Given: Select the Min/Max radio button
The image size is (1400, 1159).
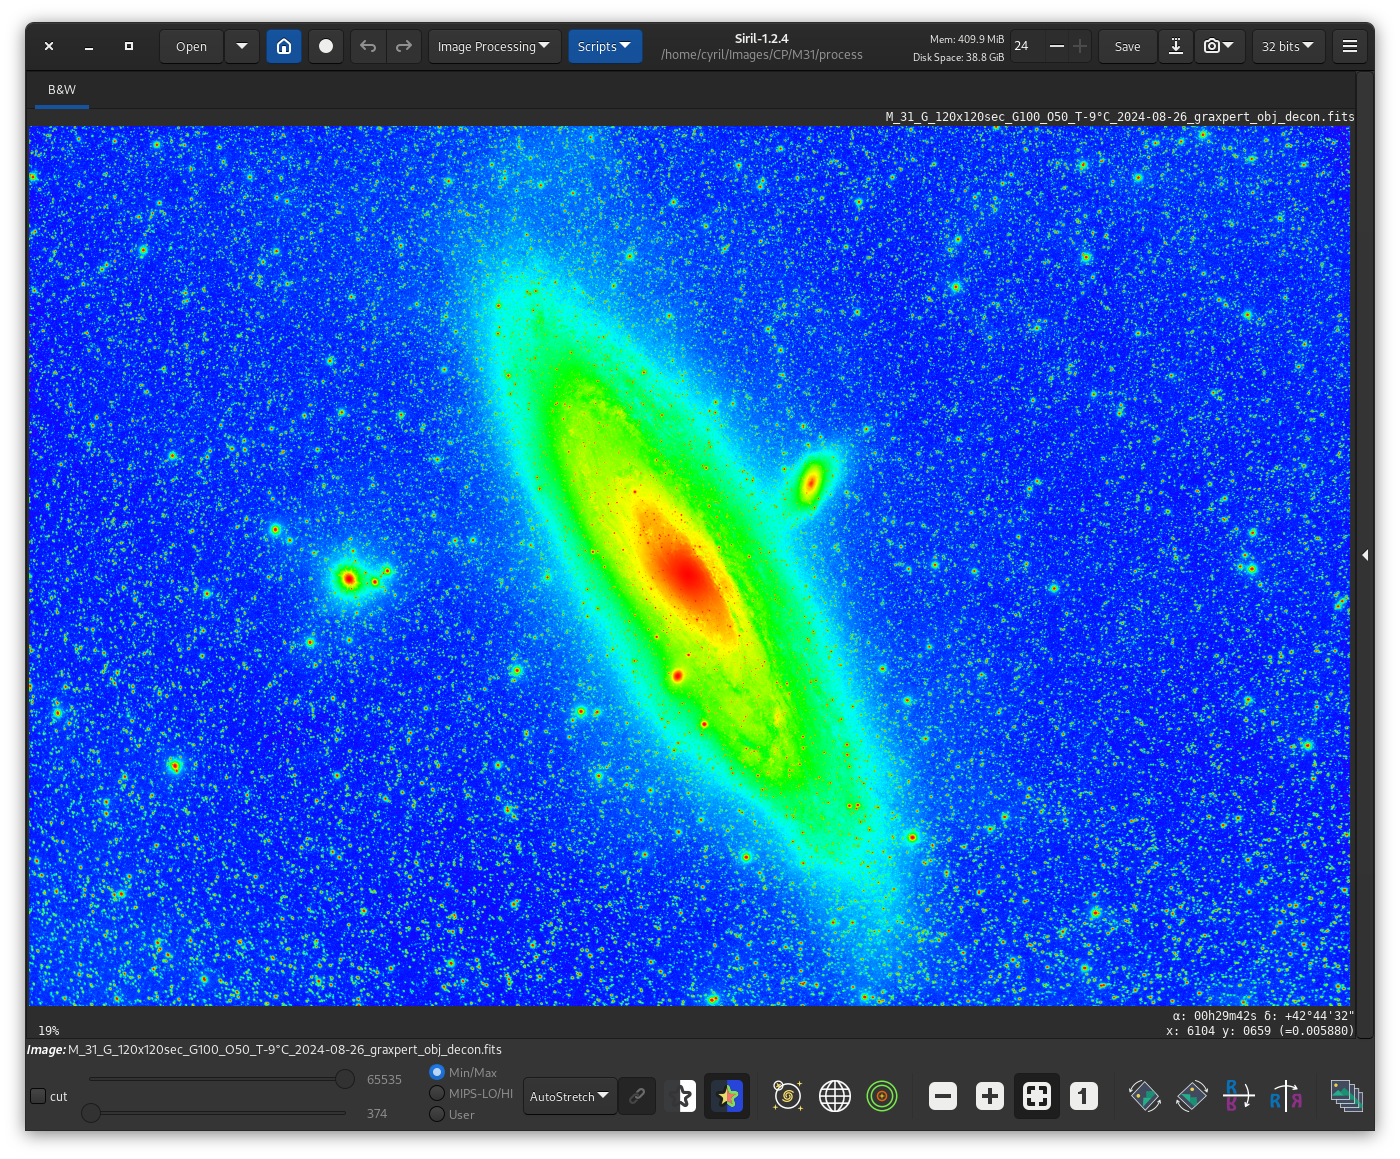Looking at the screenshot, I should click(x=437, y=1072).
